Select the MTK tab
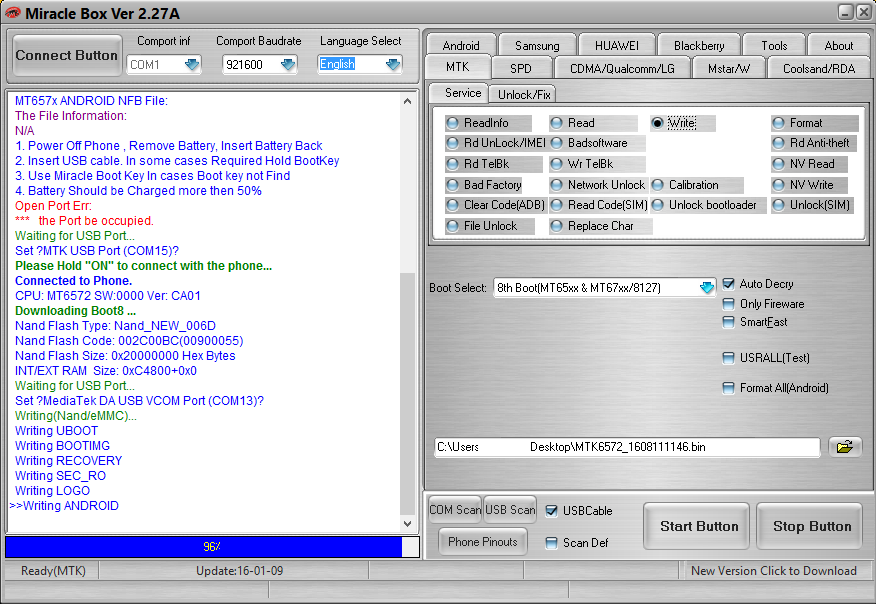876x604 pixels. (458, 67)
